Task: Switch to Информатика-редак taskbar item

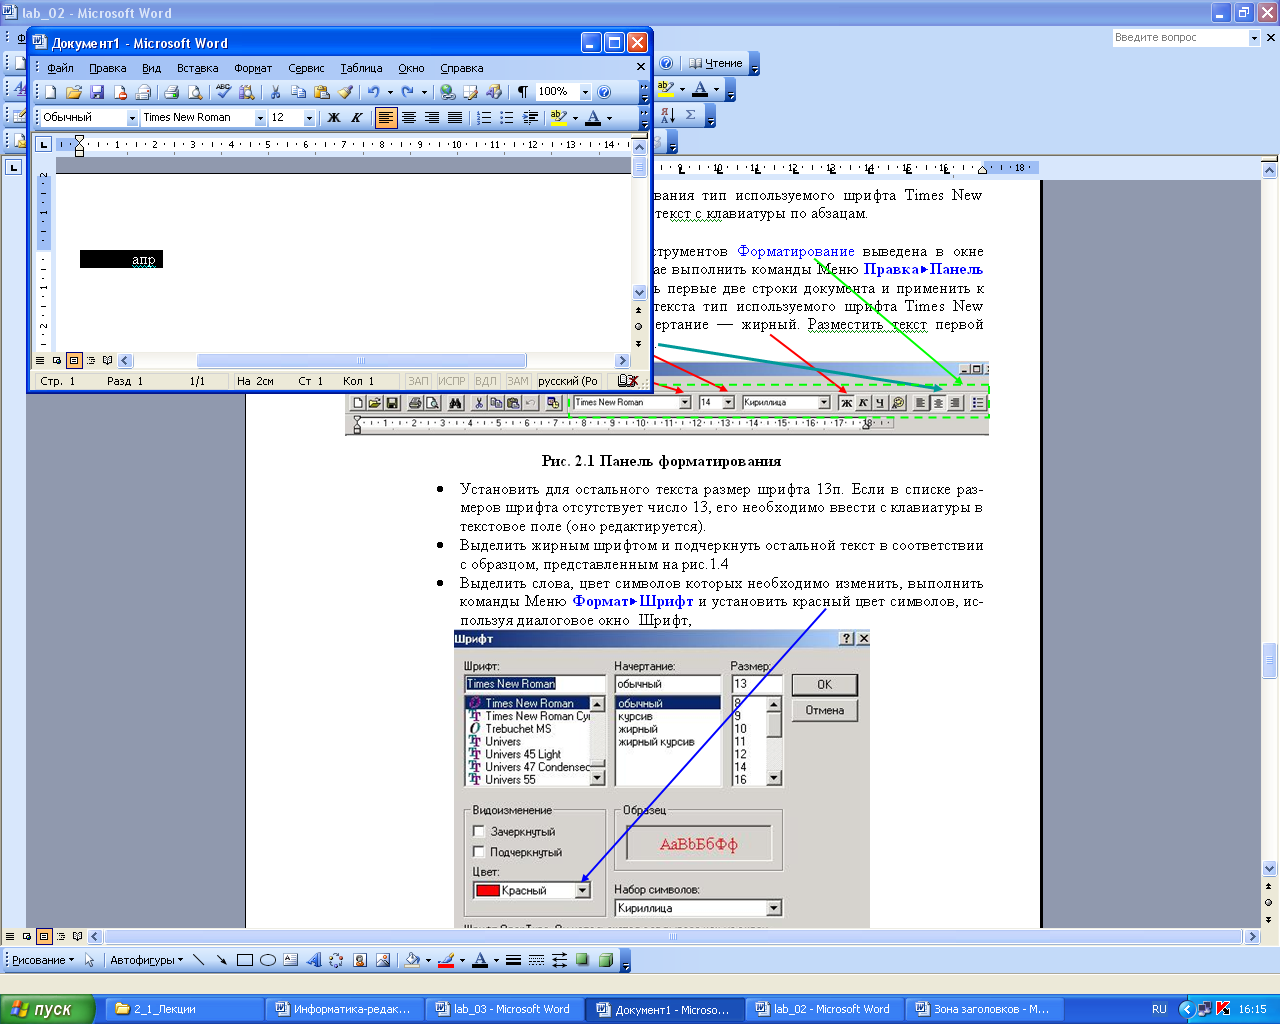Action: pyautogui.click(x=345, y=1009)
